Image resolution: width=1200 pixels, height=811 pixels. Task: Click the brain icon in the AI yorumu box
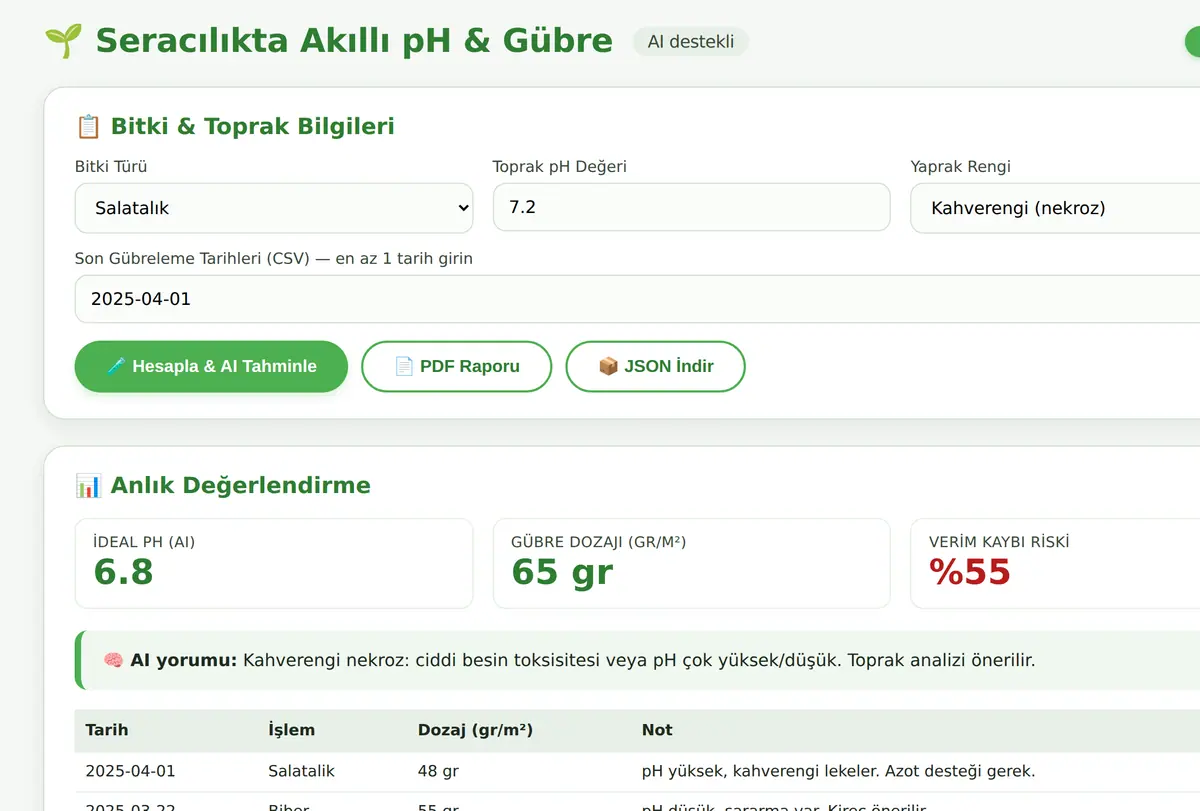pyautogui.click(x=113, y=660)
